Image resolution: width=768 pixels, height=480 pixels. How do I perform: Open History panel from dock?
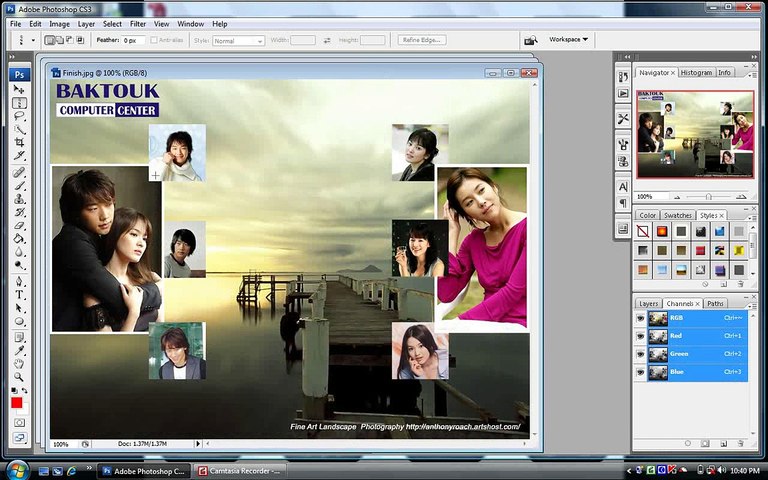pyautogui.click(x=623, y=77)
